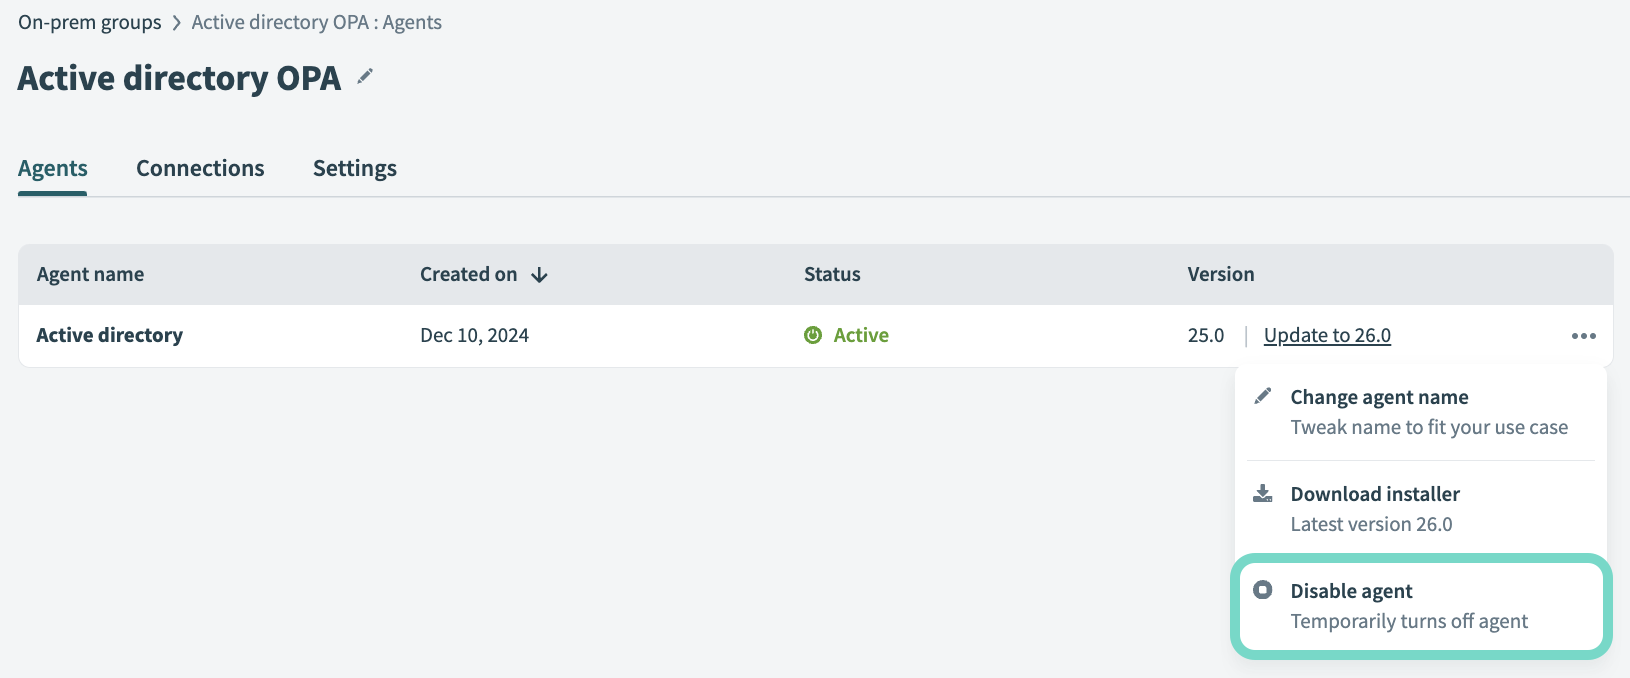Click the three-dot menu for Active directory agent
The height and width of the screenshot is (678, 1630).
pos(1583,336)
